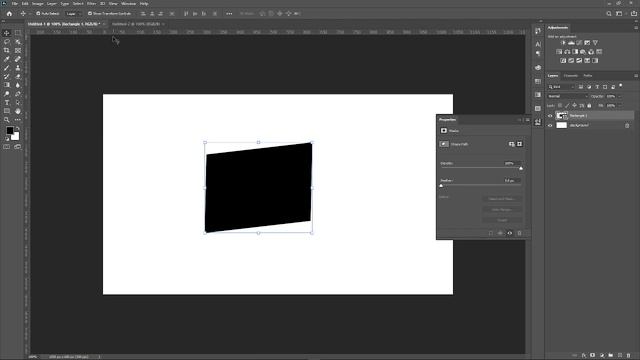The height and width of the screenshot is (360, 640).
Task: Click the white background color swatch
Action: (x=16, y=137)
